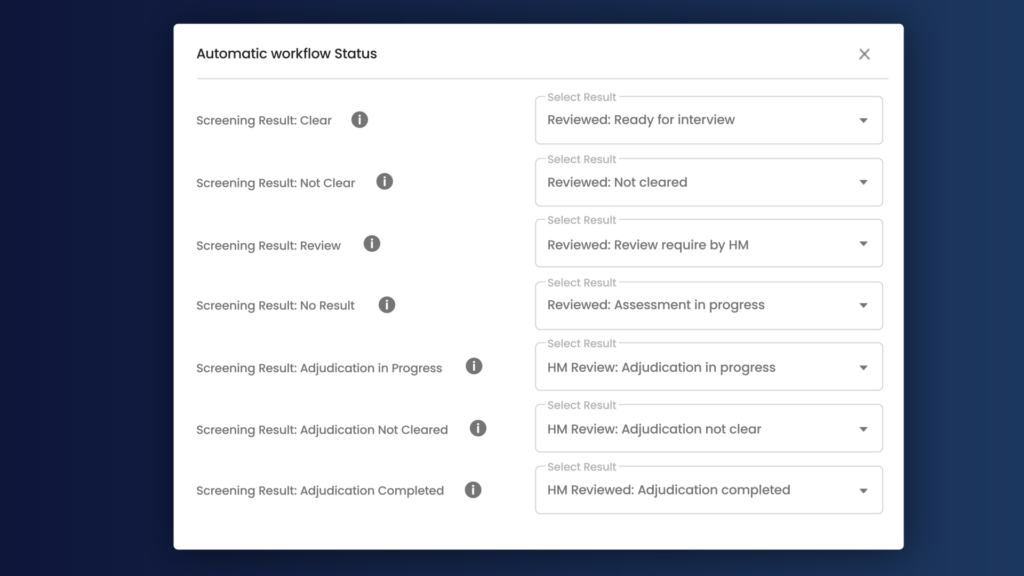Click info icon for Adjudication in Progress
The width and height of the screenshot is (1024, 576).
474,367
